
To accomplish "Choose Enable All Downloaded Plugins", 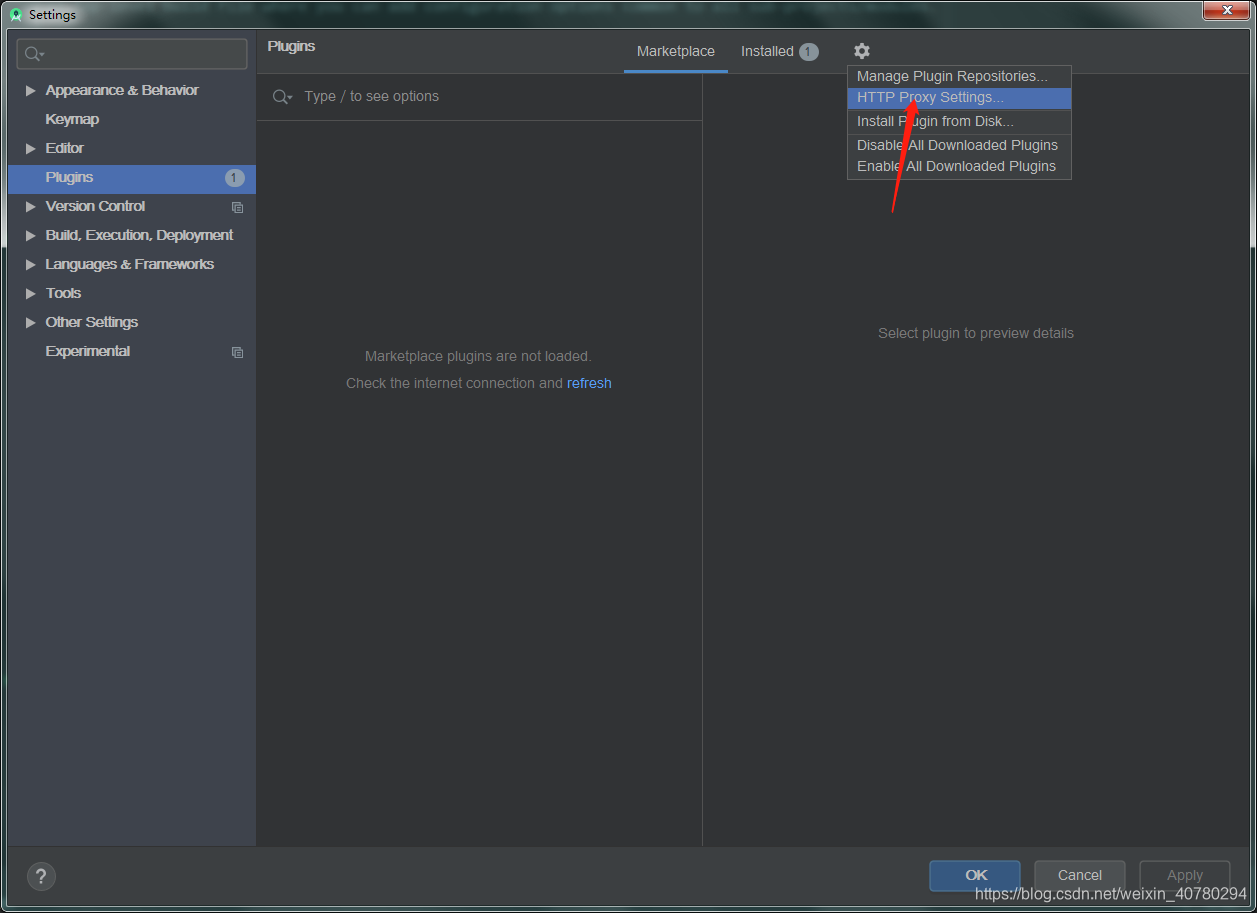I will click(959, 166).
